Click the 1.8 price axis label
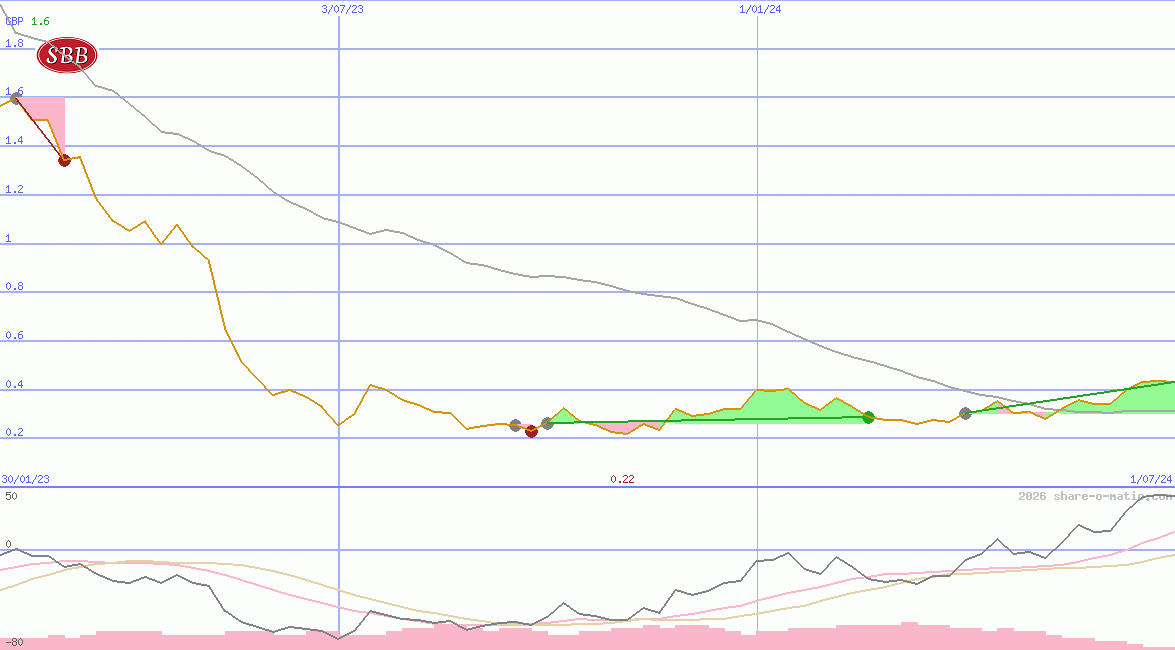The height and width of the screenshot is (650, 1175). [x=14, y=44]
